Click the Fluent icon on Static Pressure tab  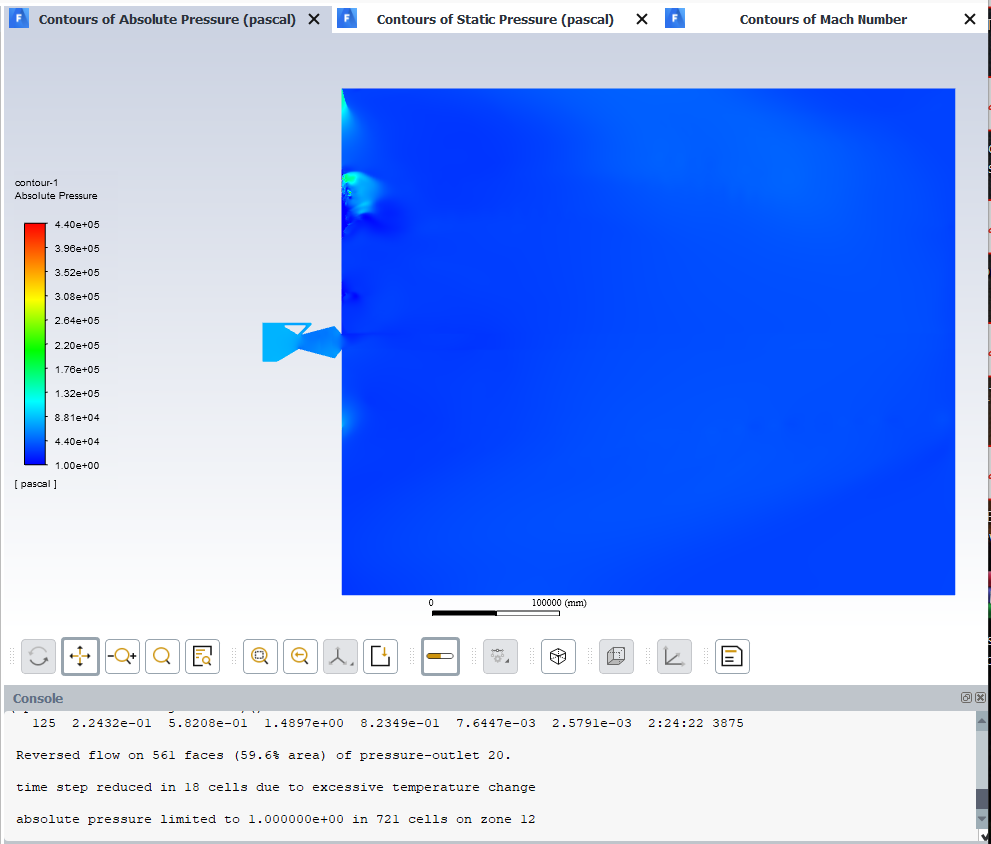coord(347,18)
